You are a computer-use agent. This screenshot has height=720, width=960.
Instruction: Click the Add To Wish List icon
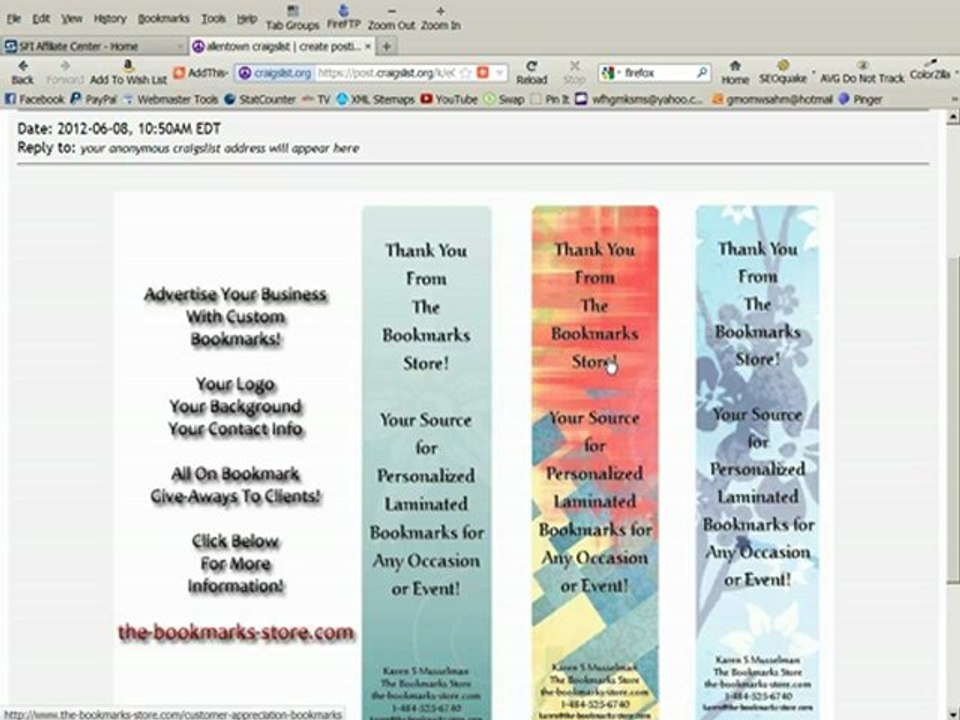pyautogui.click(x=128, y=66)
